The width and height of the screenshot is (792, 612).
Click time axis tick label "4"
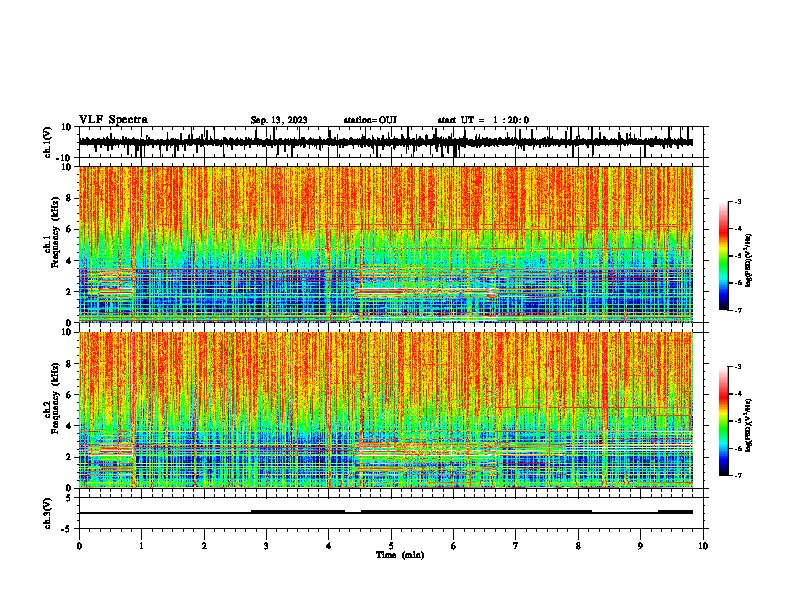pyautogui.click(x=329, y=546)
